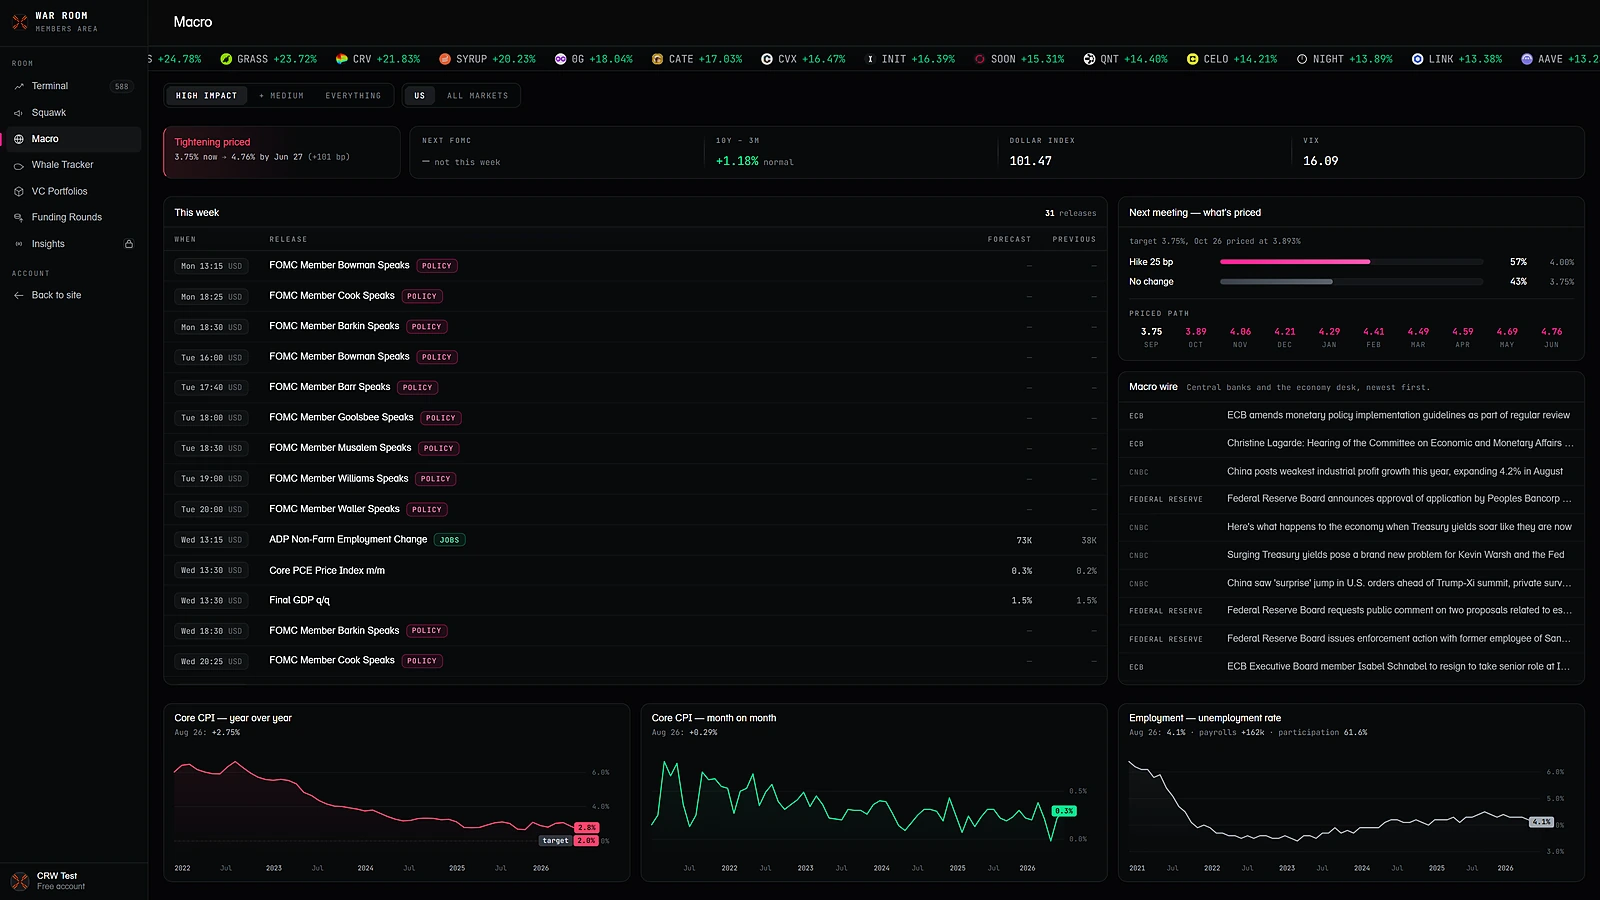Screen dimensions: 1600x900
Task: Click POLICY tag on Goolsbee row
Action: point(441,418)
